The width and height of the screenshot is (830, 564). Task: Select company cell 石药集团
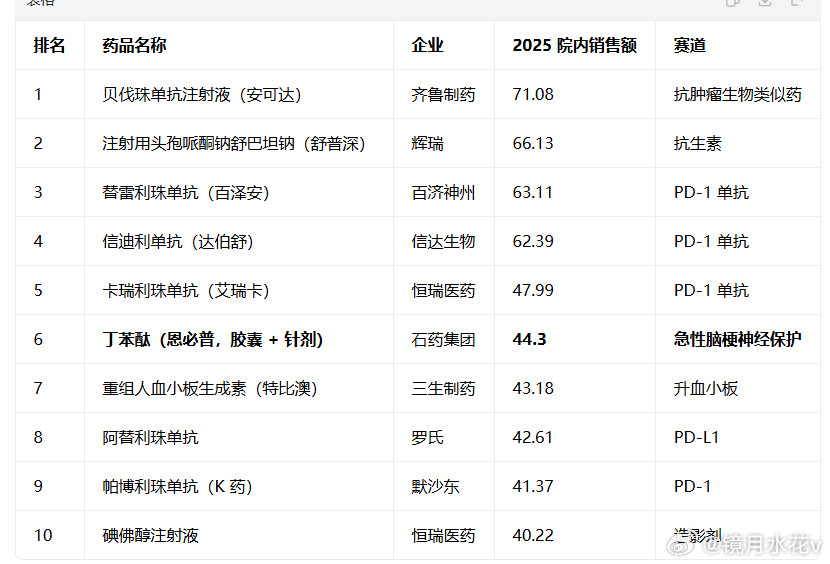point(444,339)
